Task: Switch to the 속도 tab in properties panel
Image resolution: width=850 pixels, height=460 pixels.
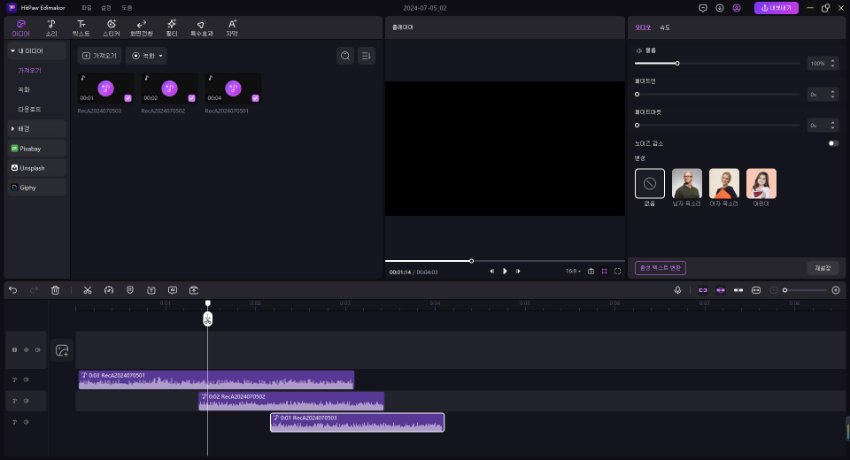Action: click(x=665, y=27)
